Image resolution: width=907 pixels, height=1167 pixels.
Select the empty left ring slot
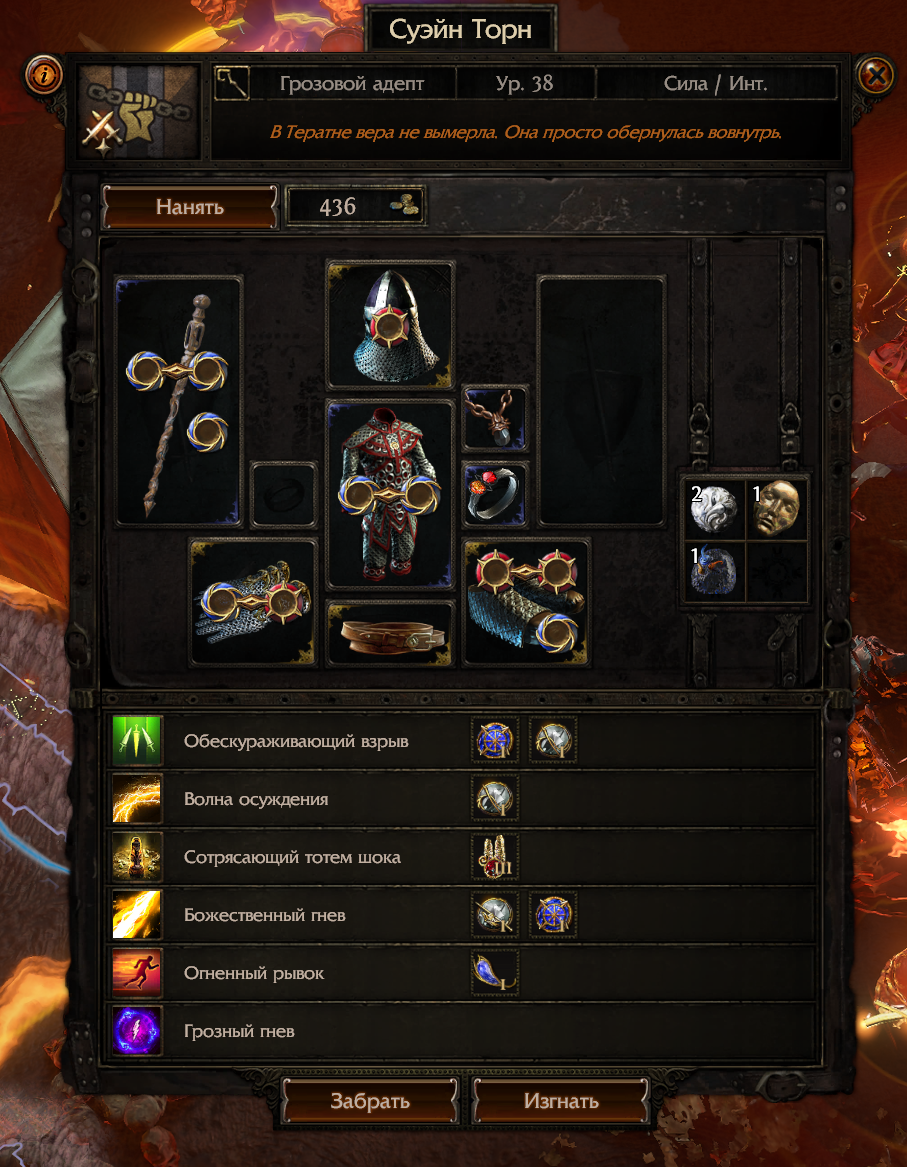click(x=284, y=495)
